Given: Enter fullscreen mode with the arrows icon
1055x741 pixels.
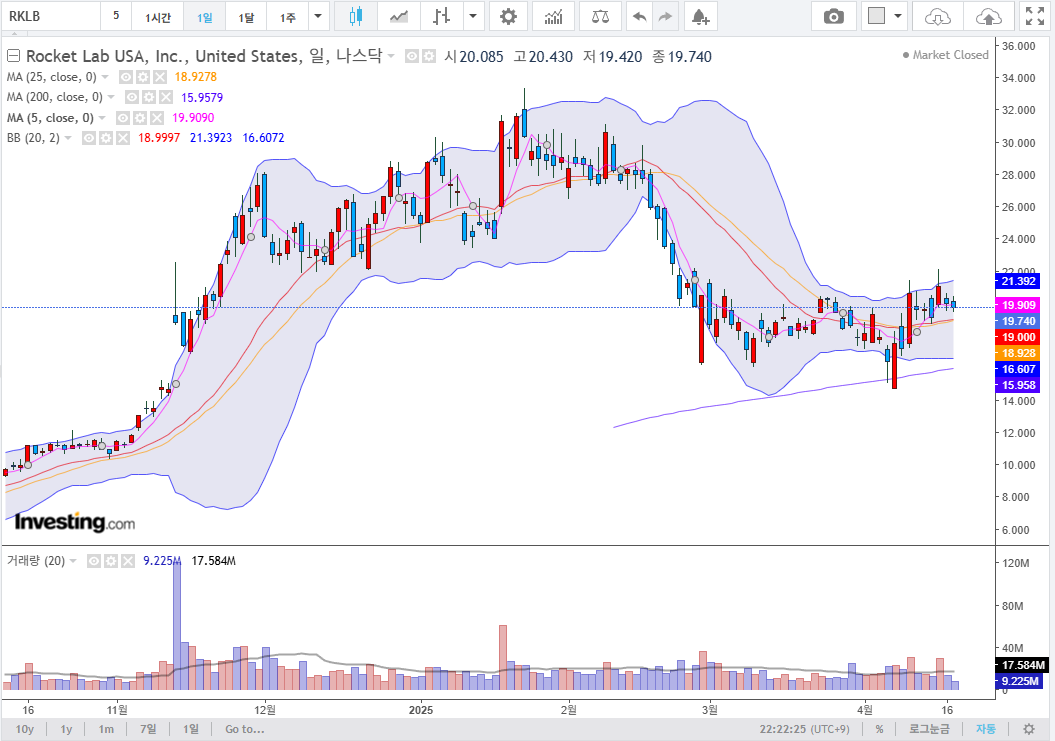Looking at the screenshot, I should pos(1035,16).
